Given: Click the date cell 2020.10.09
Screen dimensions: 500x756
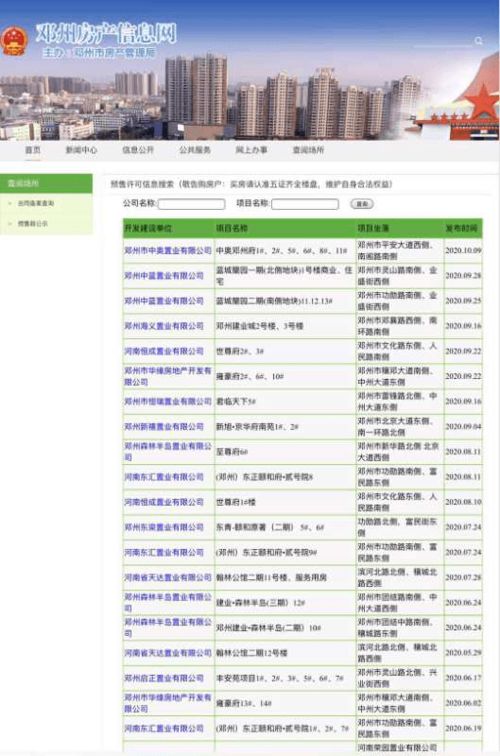Looking at the screenshot, I should [x=463, y=251].
